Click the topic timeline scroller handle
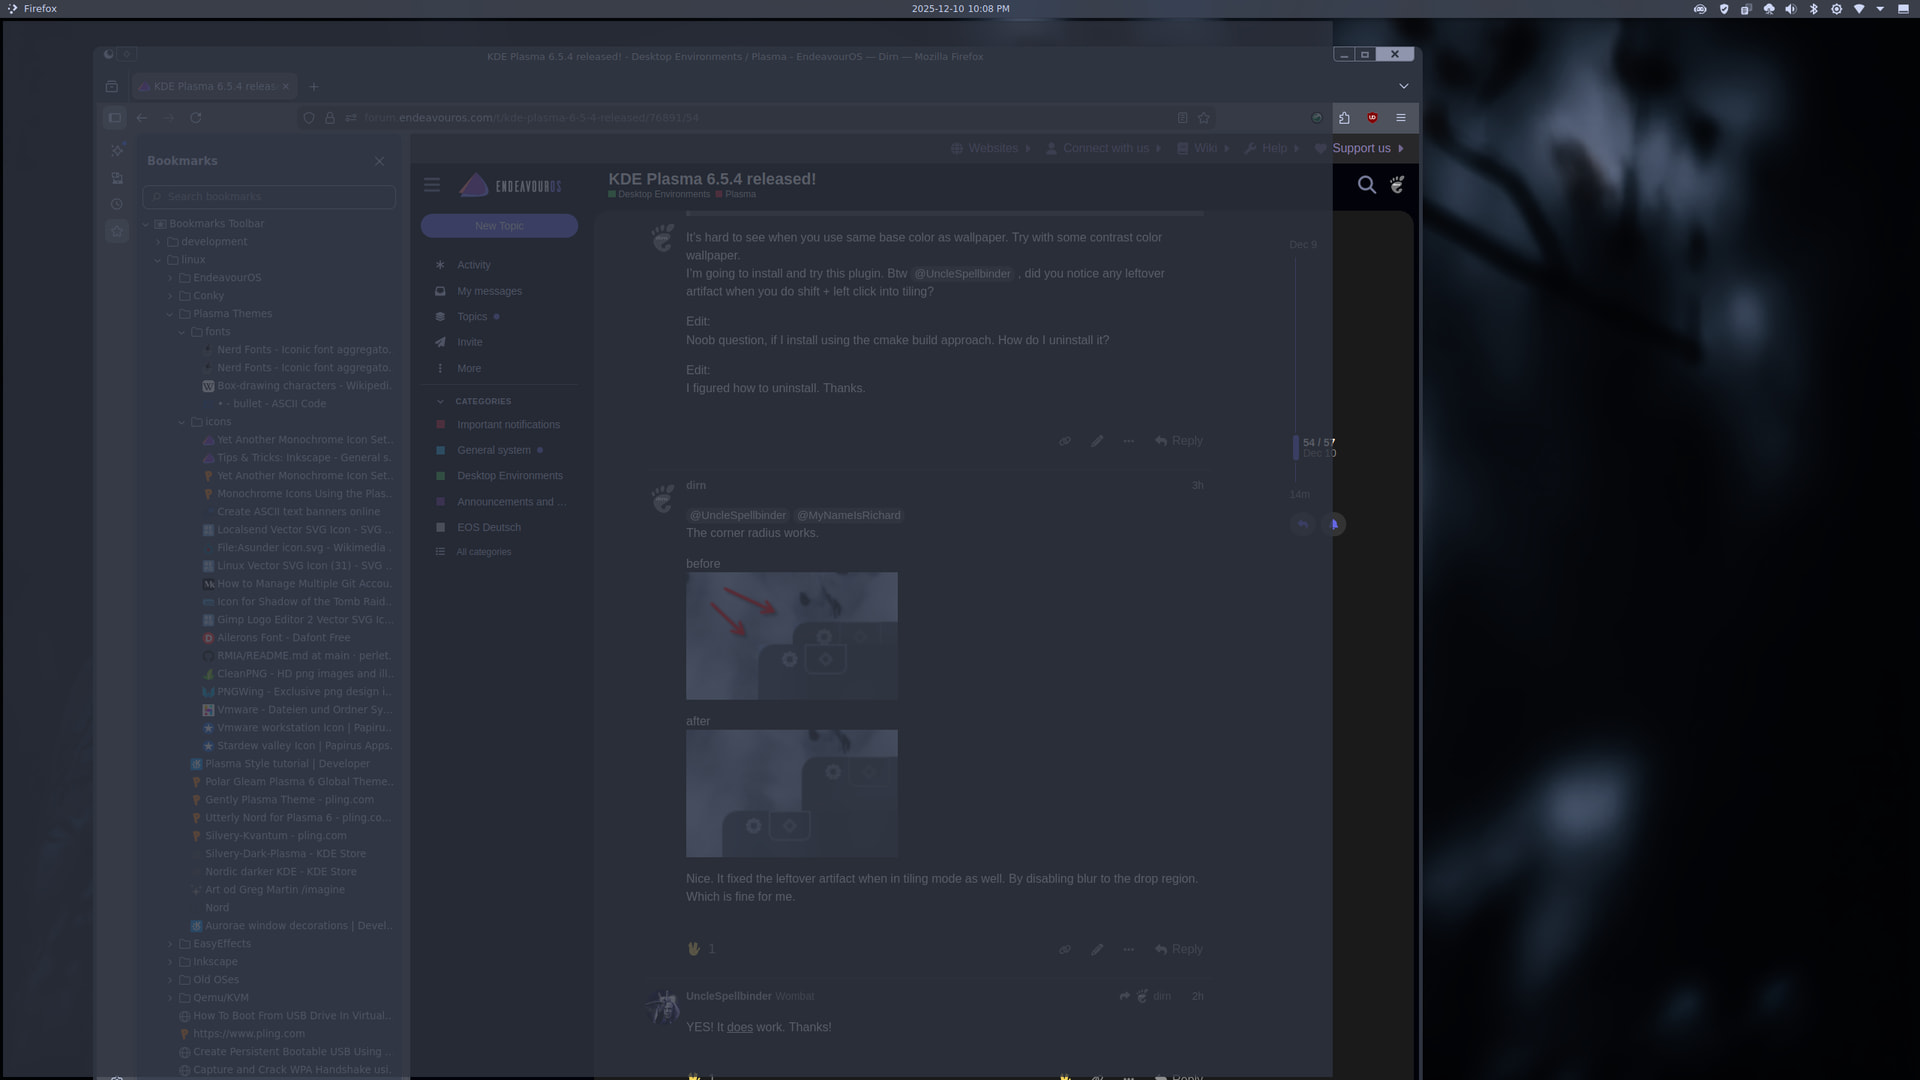 (1296, 448)
